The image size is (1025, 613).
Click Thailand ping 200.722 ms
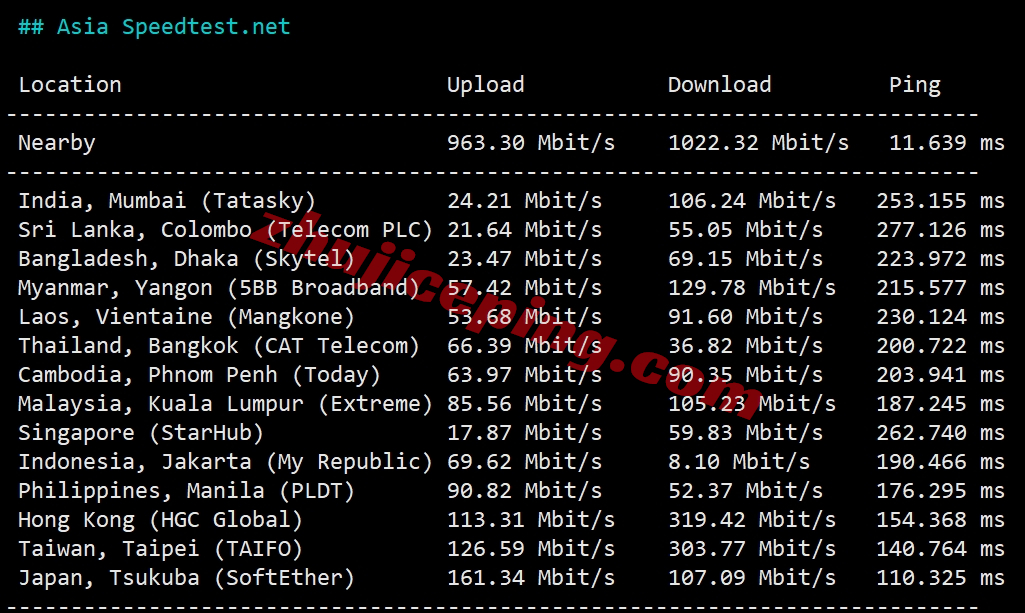click(x=941, y=346)
